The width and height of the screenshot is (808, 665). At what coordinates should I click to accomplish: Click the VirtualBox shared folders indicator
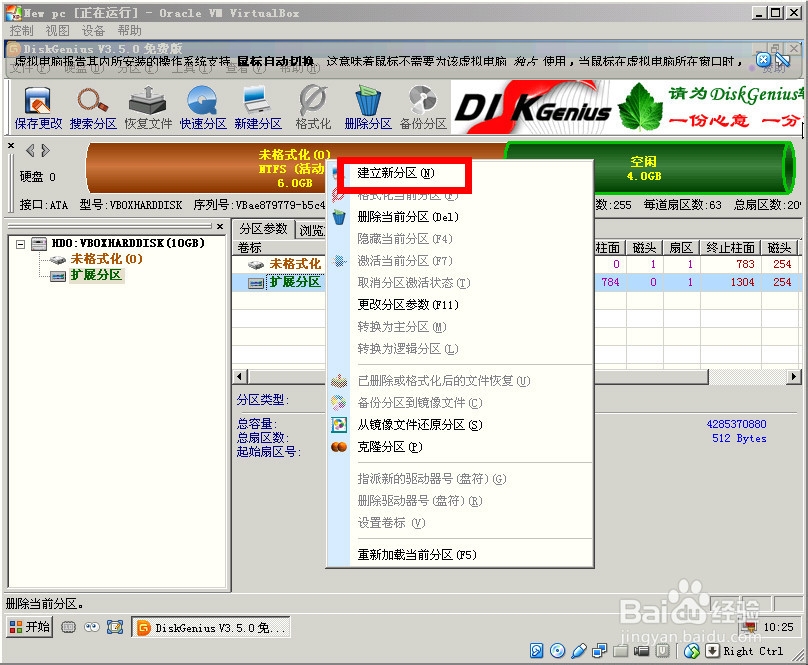[x=620, y=651]
